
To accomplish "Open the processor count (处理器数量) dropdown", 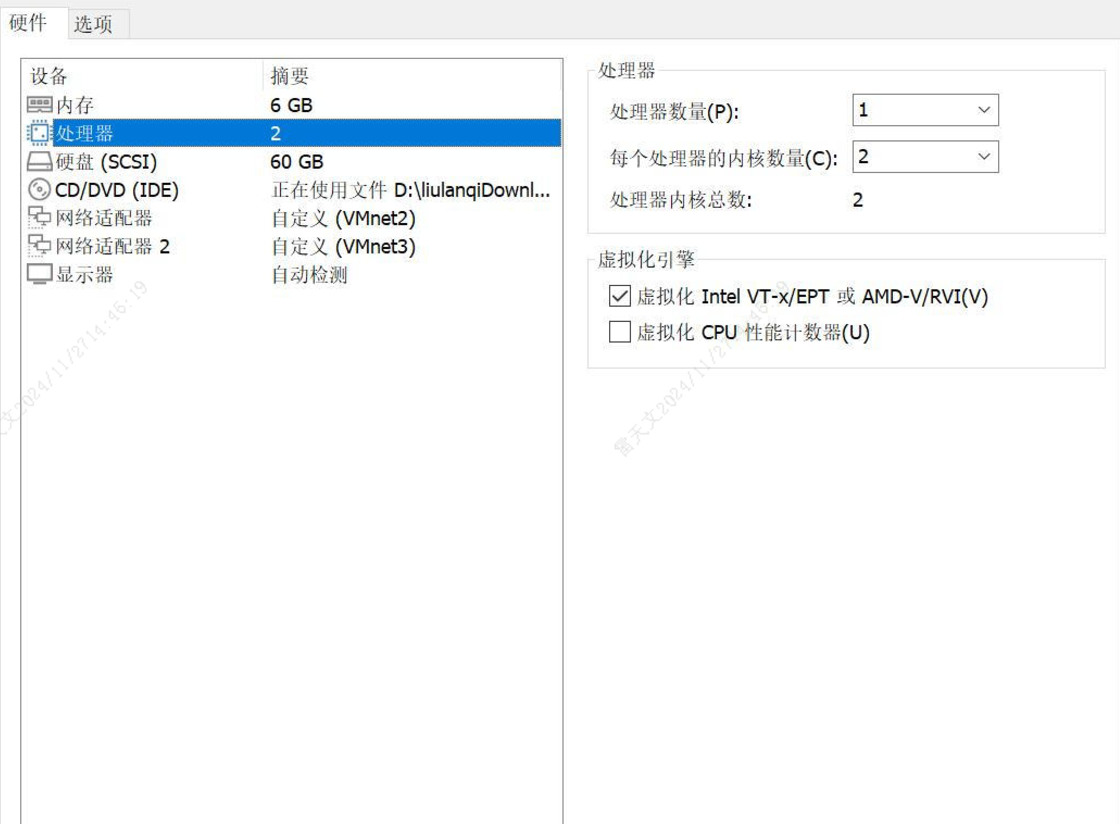I will [925, 110].
